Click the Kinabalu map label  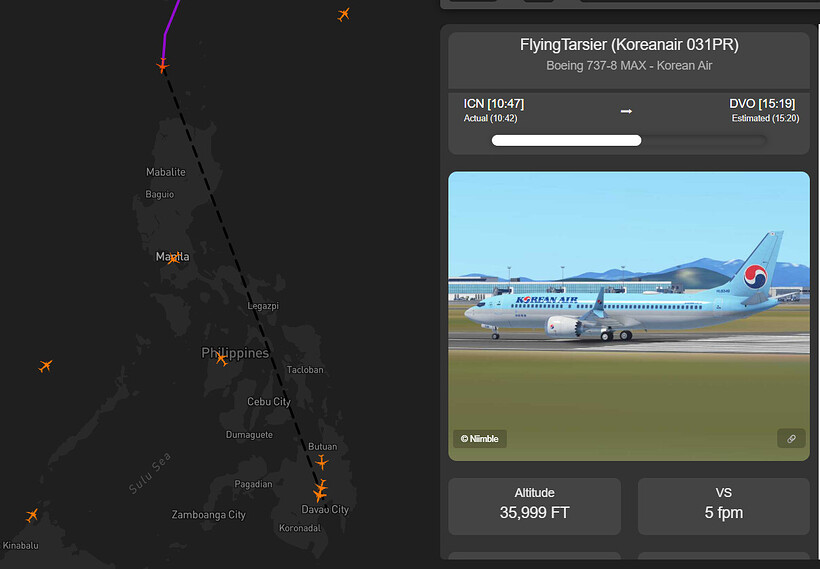tap(20, 545)
